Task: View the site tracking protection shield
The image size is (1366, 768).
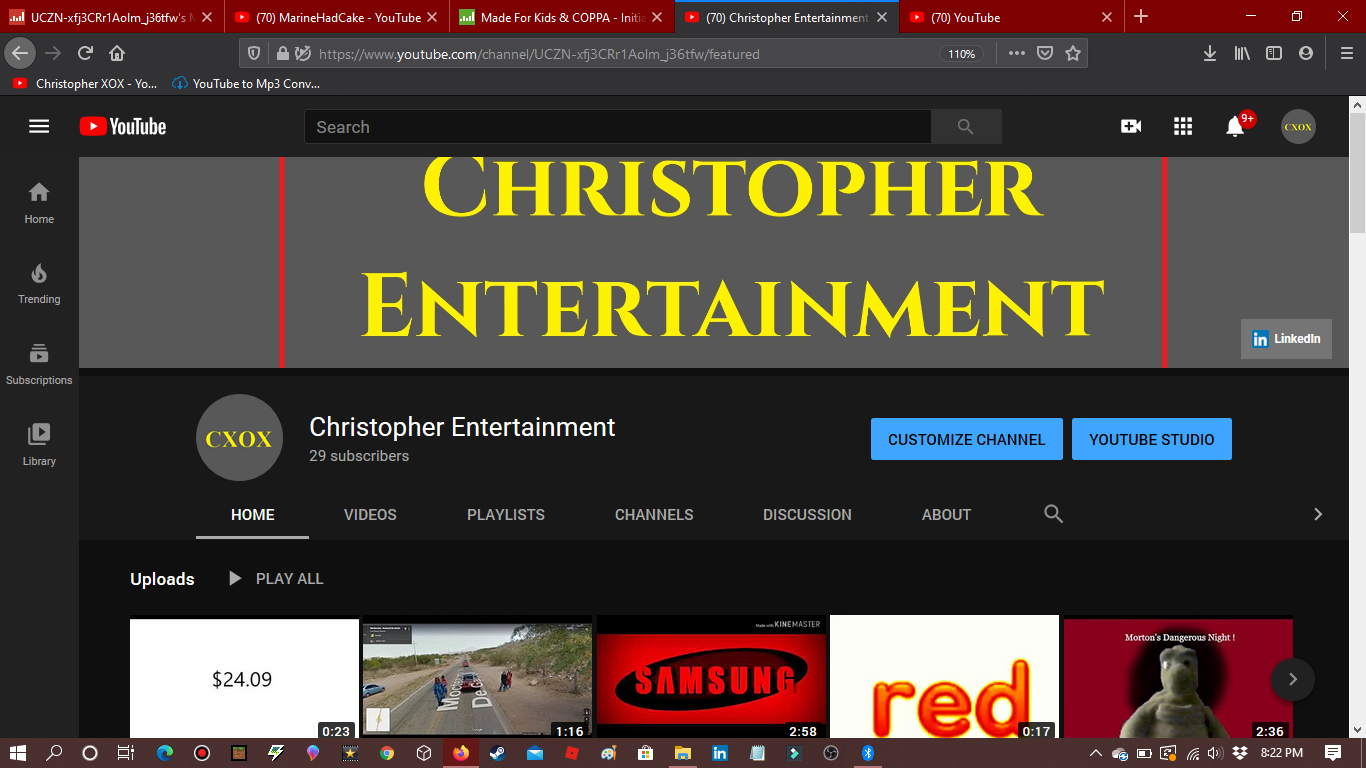Action: (x=254, y=53)
